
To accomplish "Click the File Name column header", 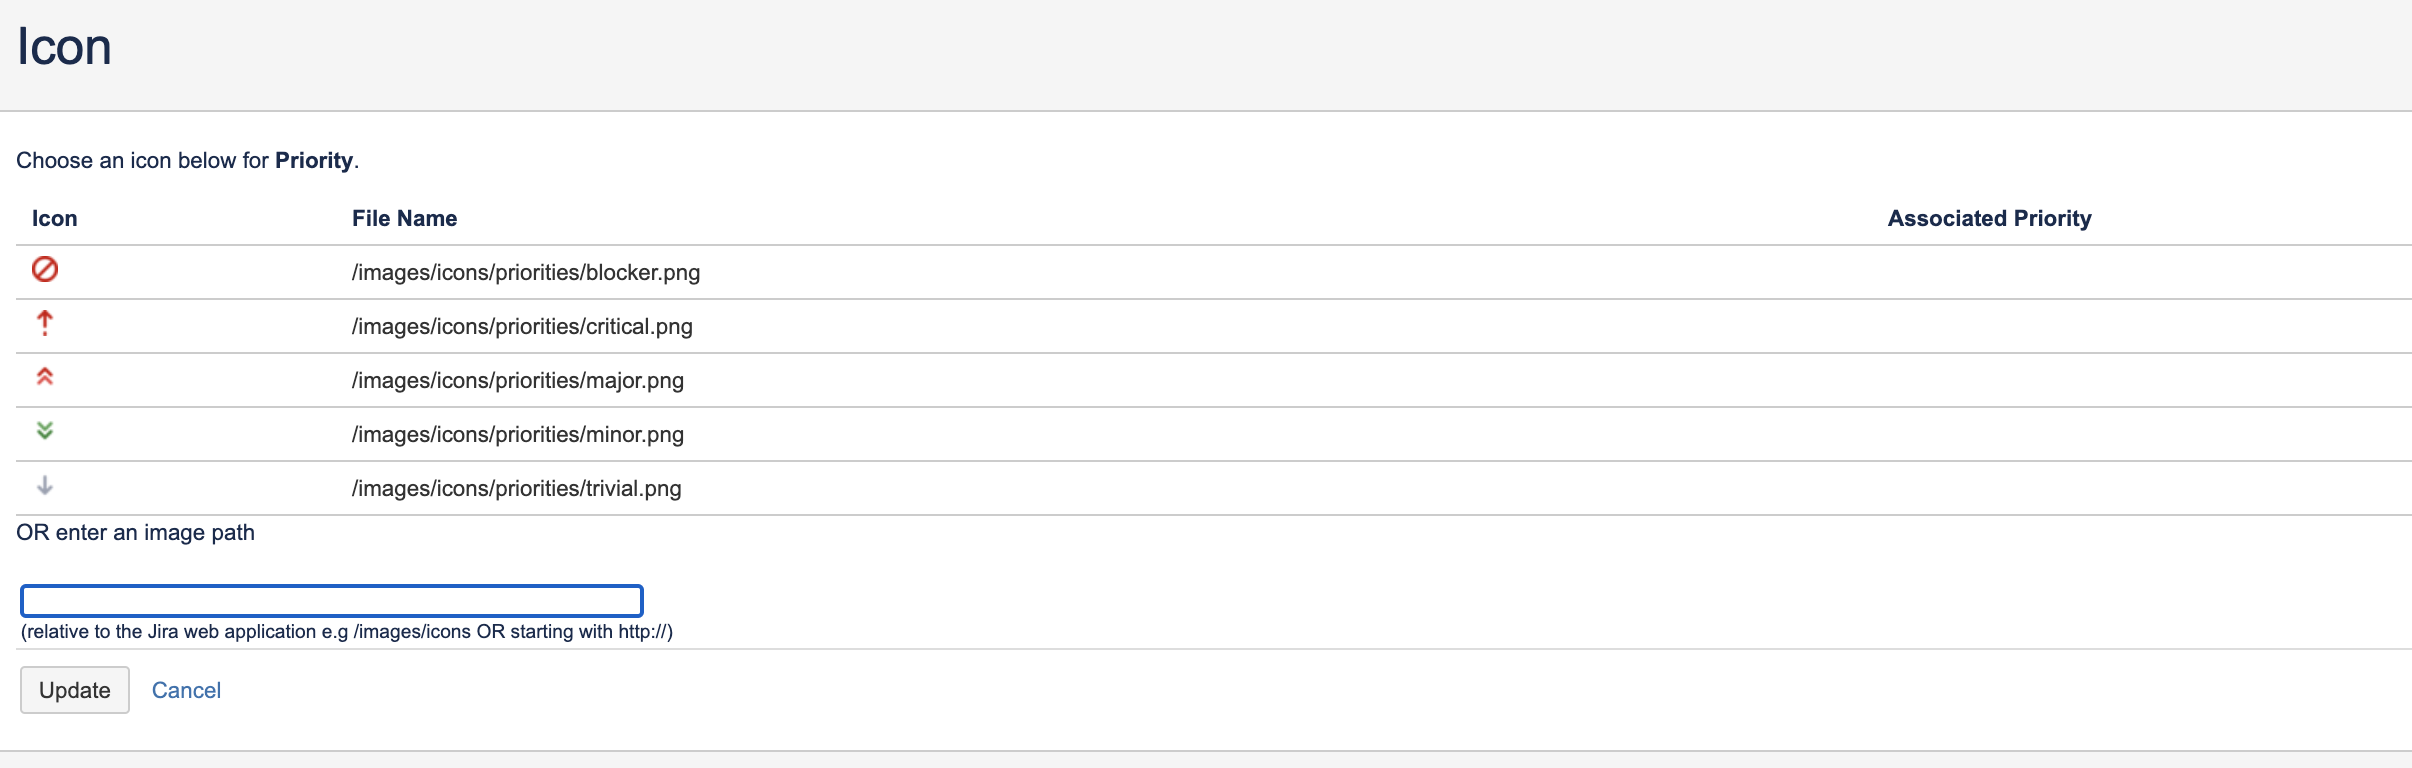I will [403, 218].
